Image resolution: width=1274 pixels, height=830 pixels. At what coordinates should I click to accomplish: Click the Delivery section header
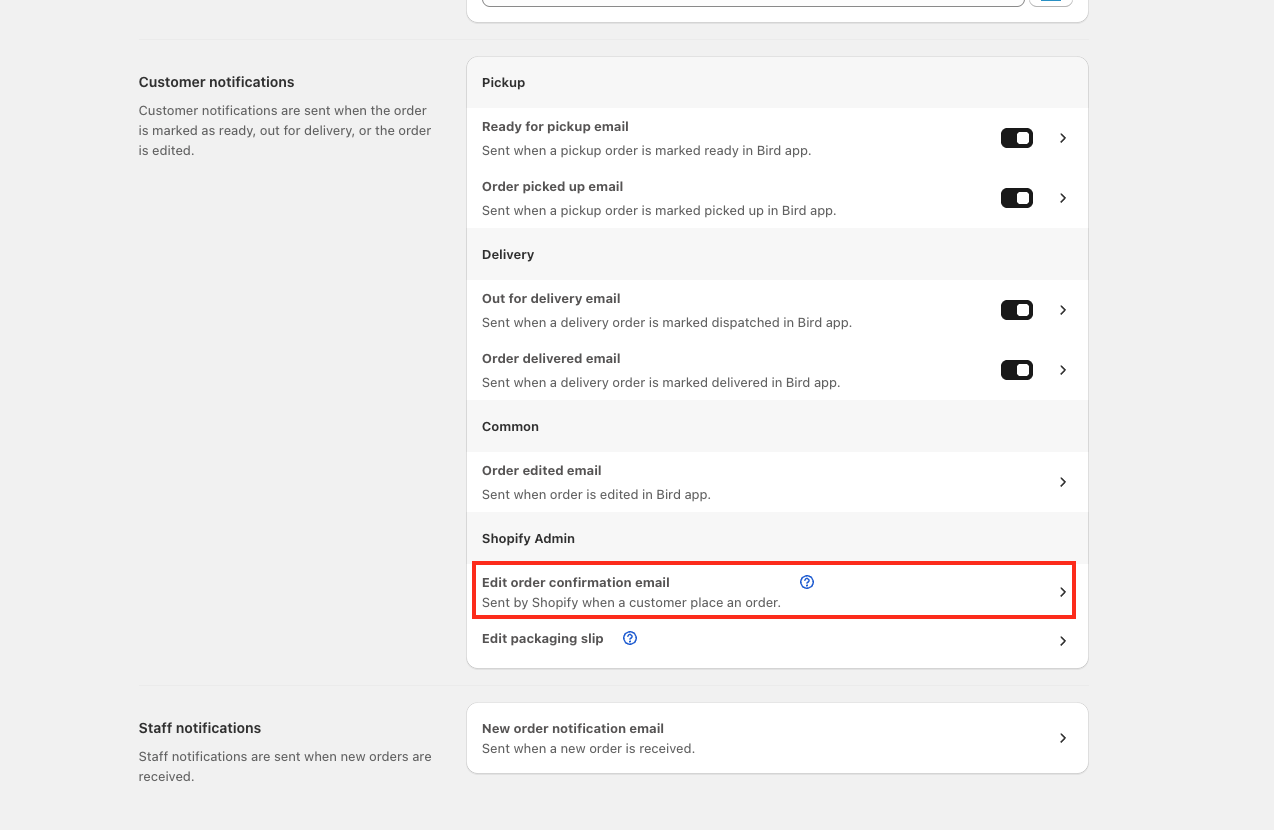pos(508,255)
